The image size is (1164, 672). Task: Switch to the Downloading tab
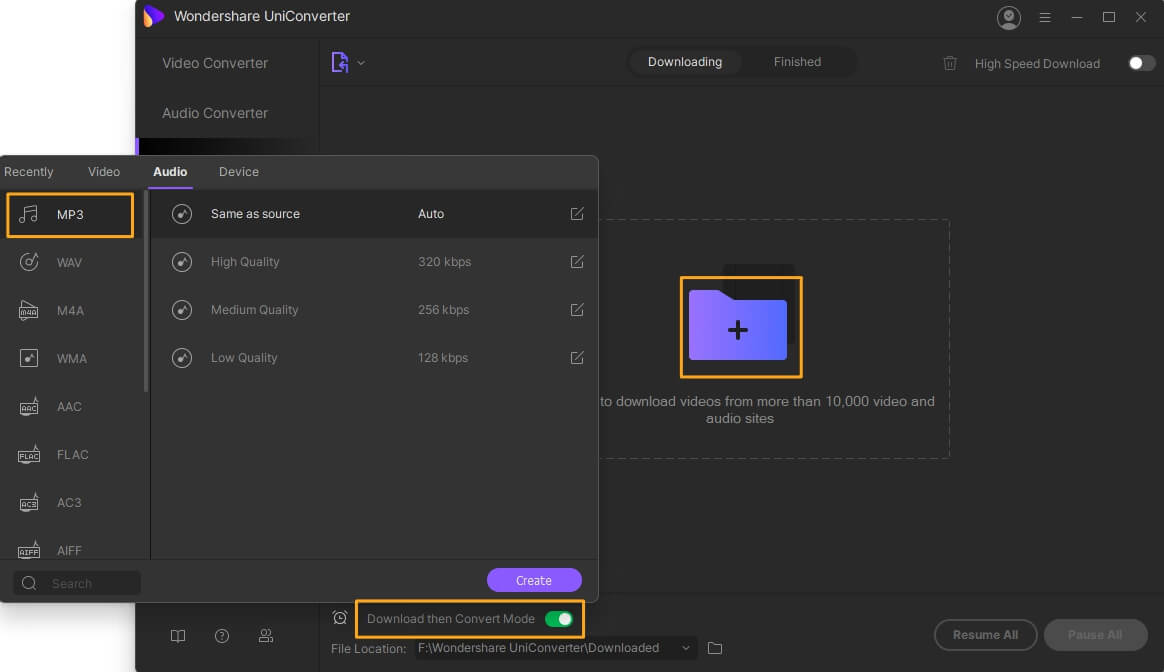point(684,62)
